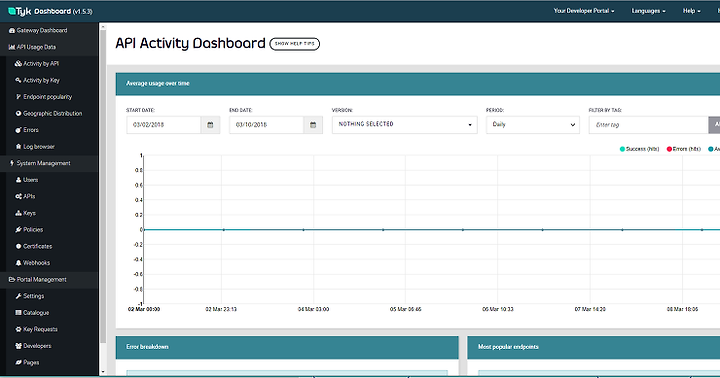This screenshot has width=720, height=378.
Task: Open the Log browser page
Action: click(x=39, y=147)
